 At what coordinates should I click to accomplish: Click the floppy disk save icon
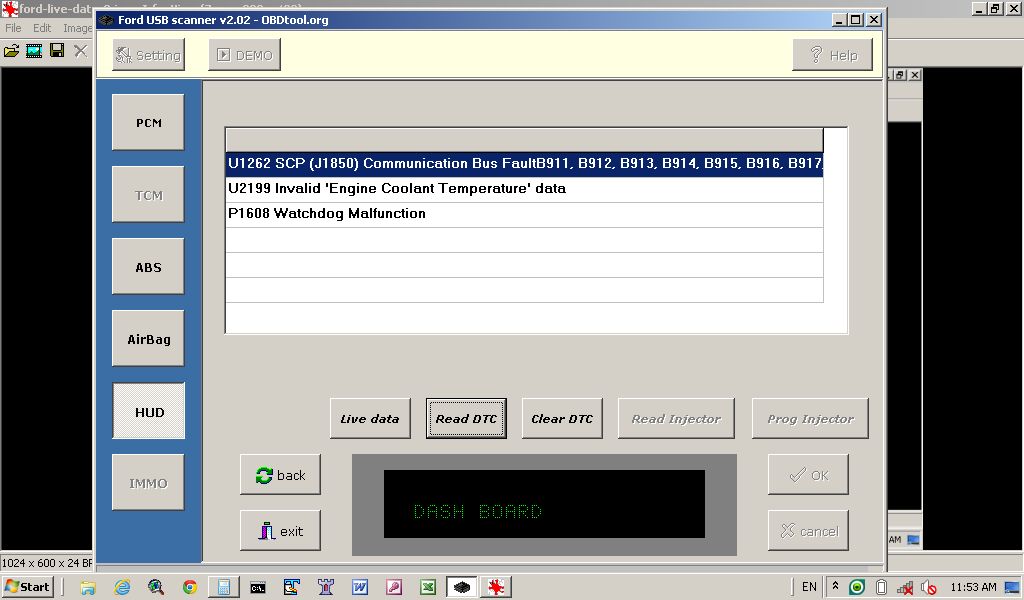[57, 50]
